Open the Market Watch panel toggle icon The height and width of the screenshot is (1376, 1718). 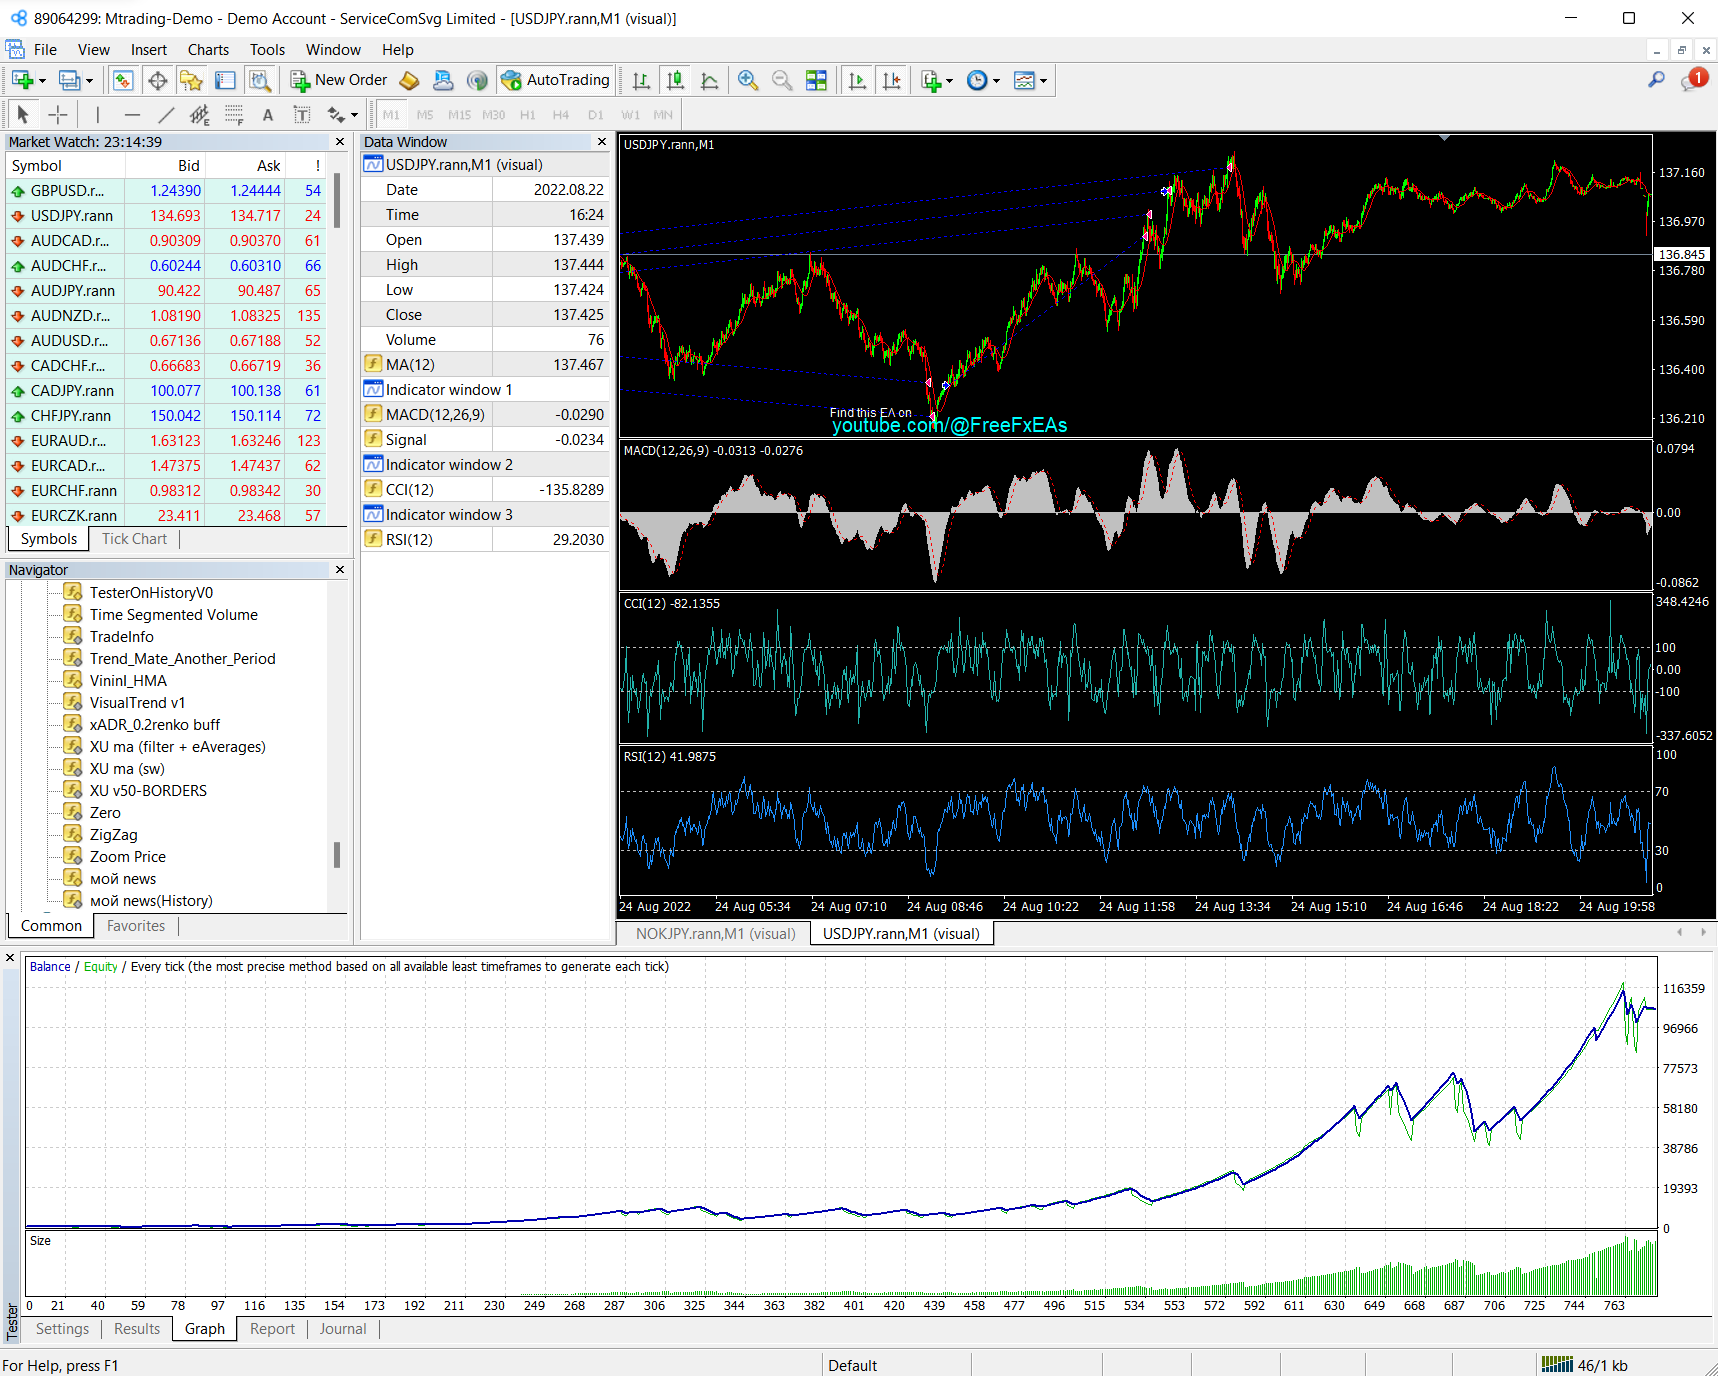coord(123,81)
